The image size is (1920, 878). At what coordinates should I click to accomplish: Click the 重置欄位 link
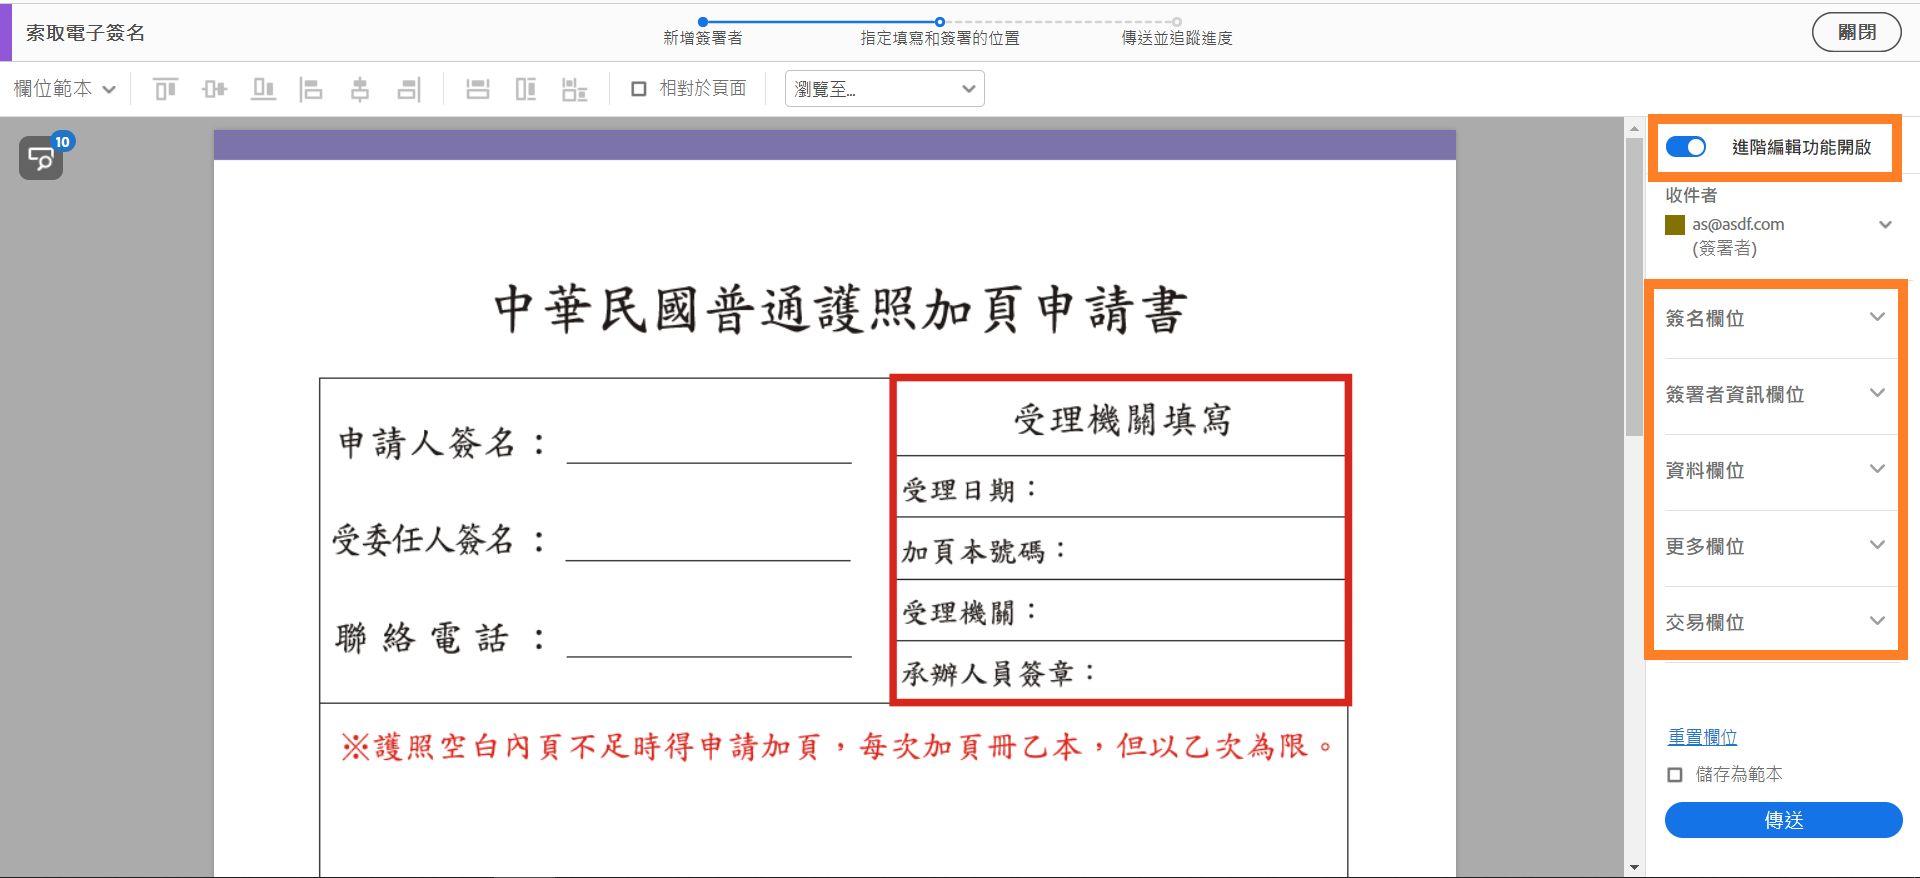pos(1702,737)
